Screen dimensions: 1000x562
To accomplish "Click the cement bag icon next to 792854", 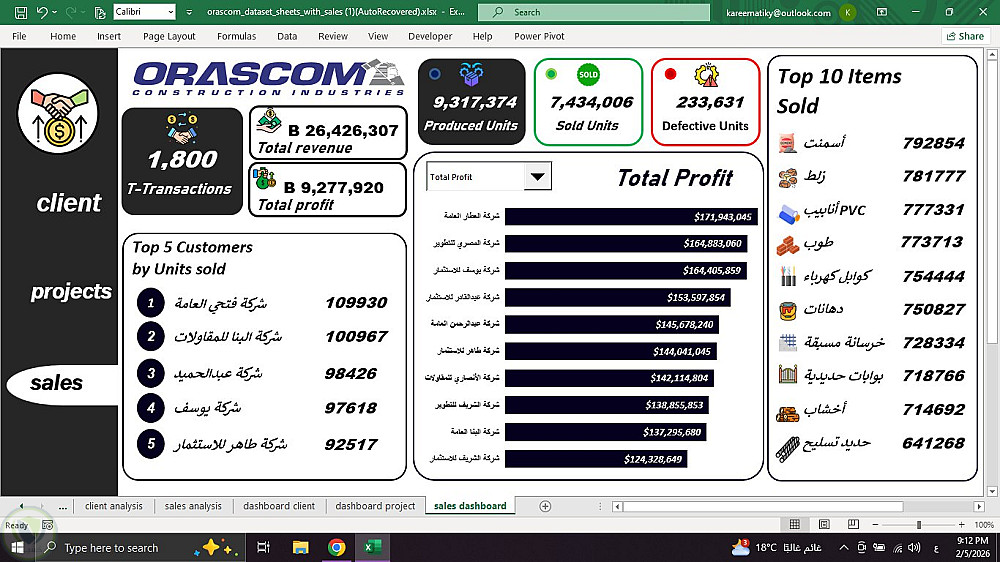I will coord(788,144).
